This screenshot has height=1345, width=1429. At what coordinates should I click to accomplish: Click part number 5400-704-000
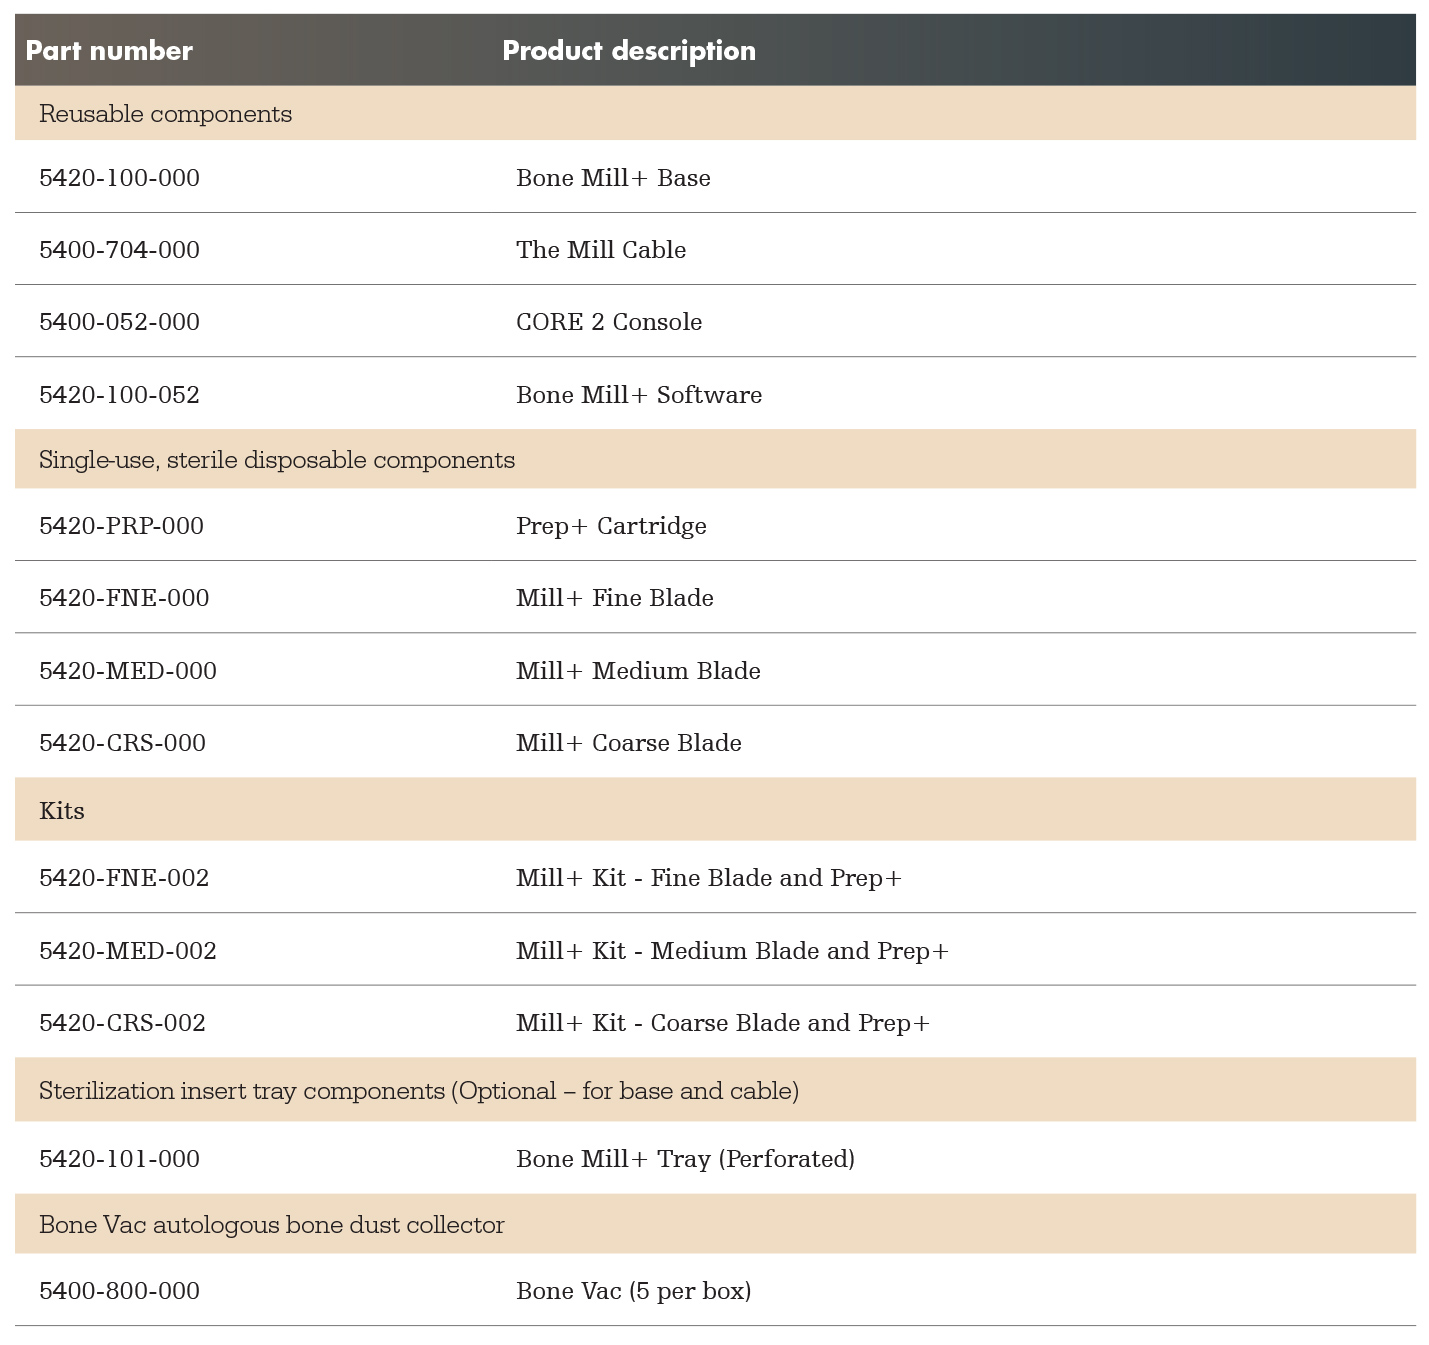pyautogui.click(x=120, y=250)
